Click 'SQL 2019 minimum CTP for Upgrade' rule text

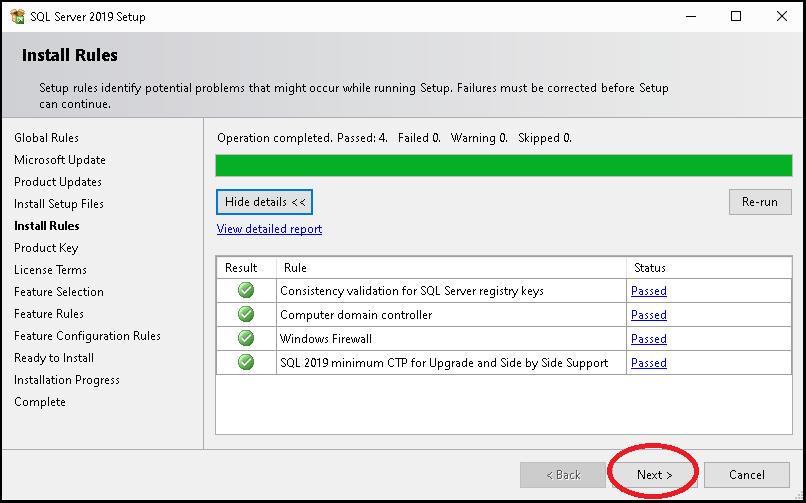444,363
